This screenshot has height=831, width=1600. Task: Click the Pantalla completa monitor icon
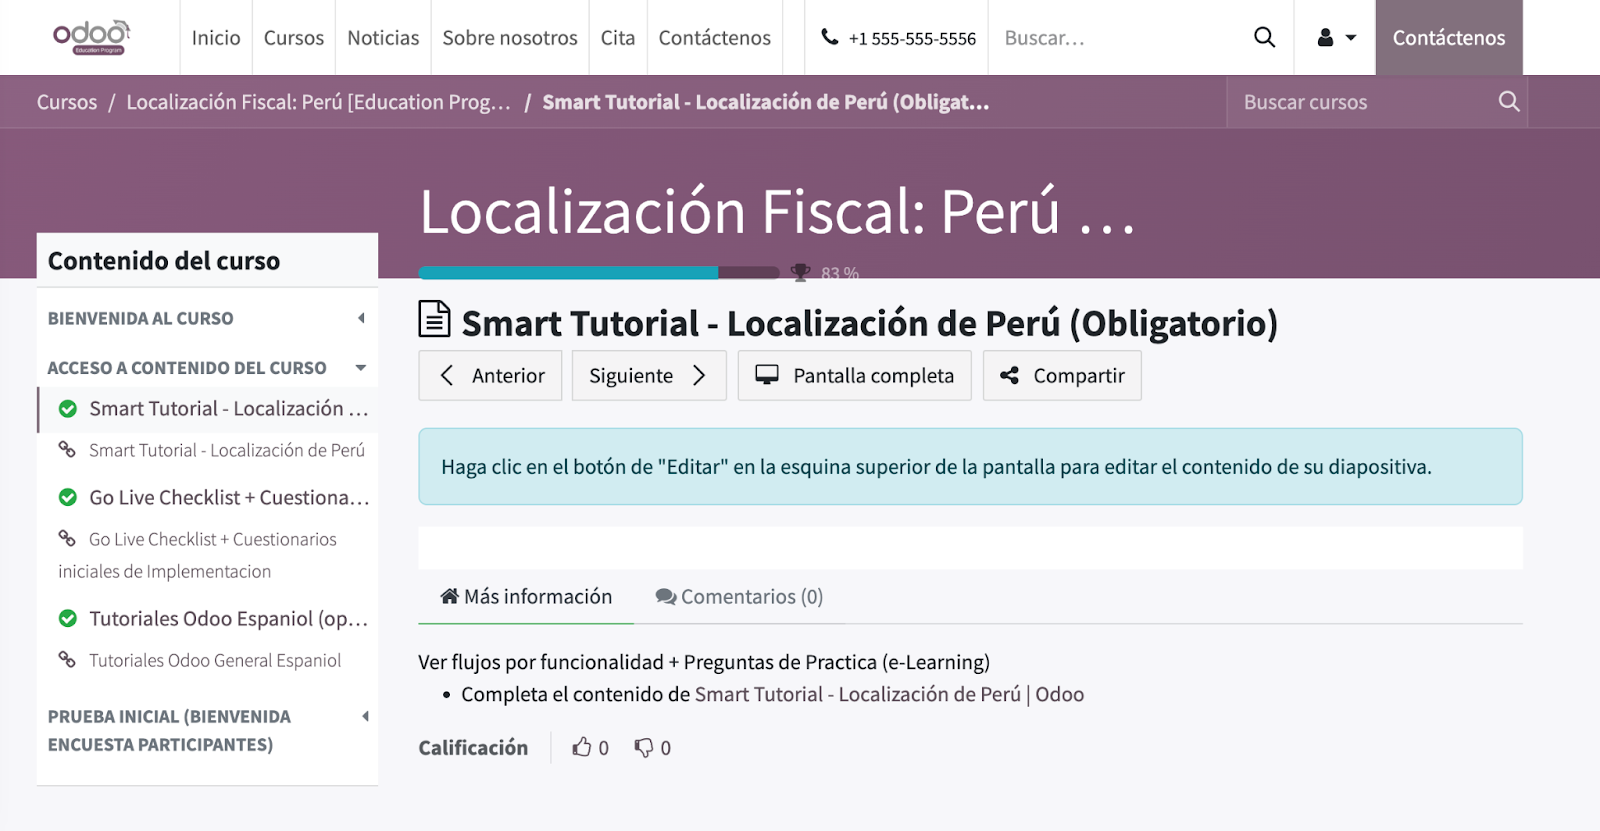[x=767, y=374]
